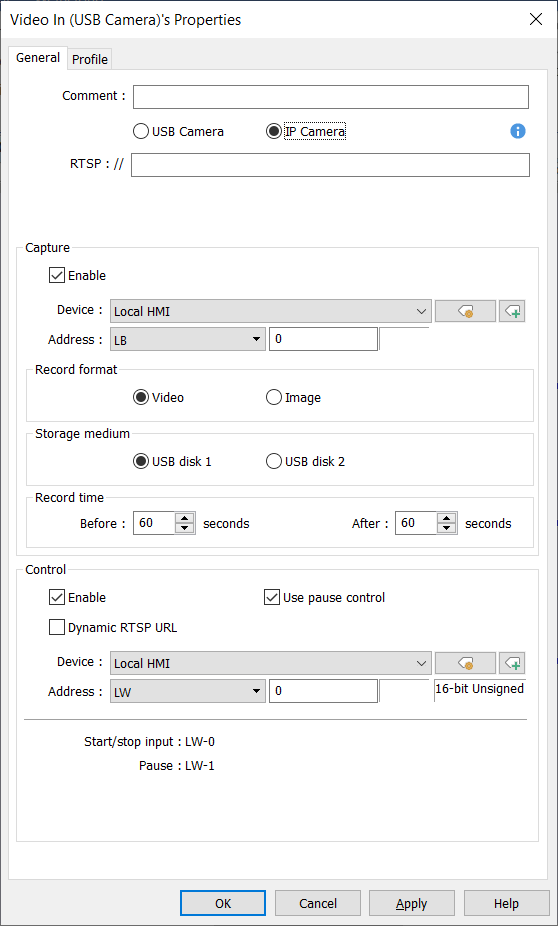The width and height of the screenshot is (558, 926).
Task: Switch to the Profile tab
Action: coord(90,60)
